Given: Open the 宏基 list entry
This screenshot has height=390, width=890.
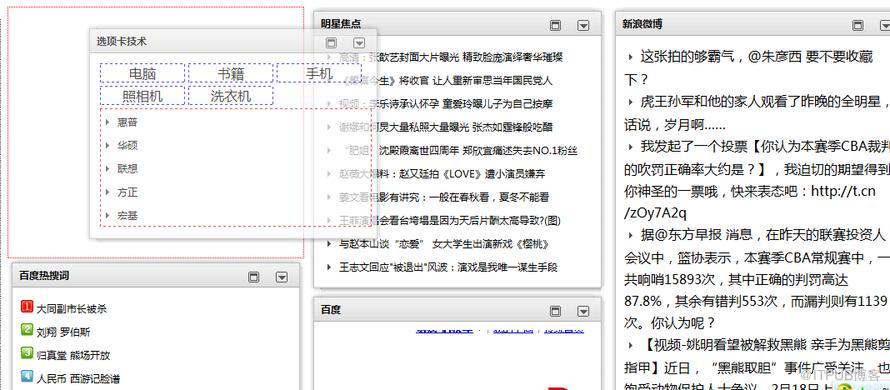Looking at the screenshot, I should pyautogui.click(x=127, y=216).
